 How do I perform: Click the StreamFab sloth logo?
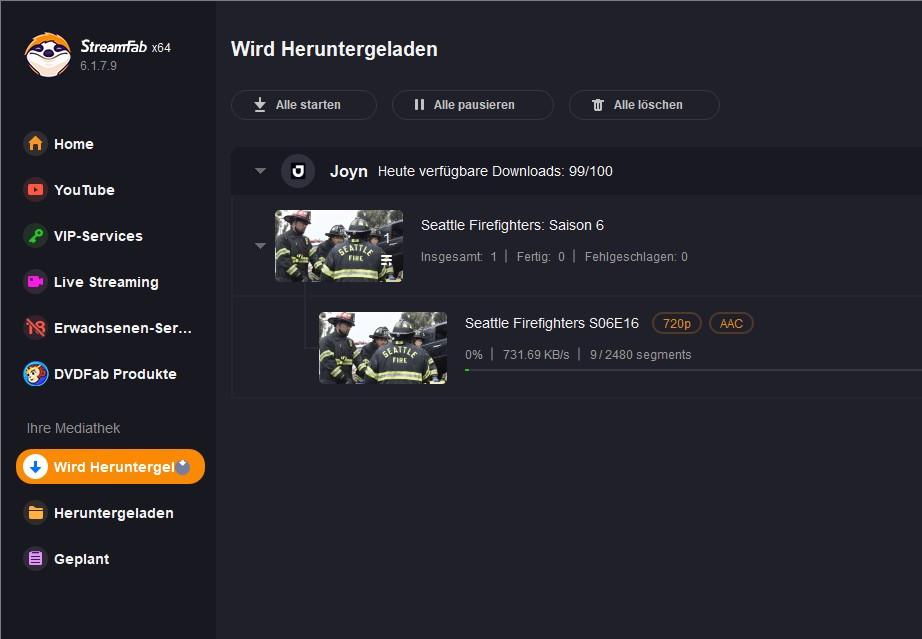tap(48, 55)
